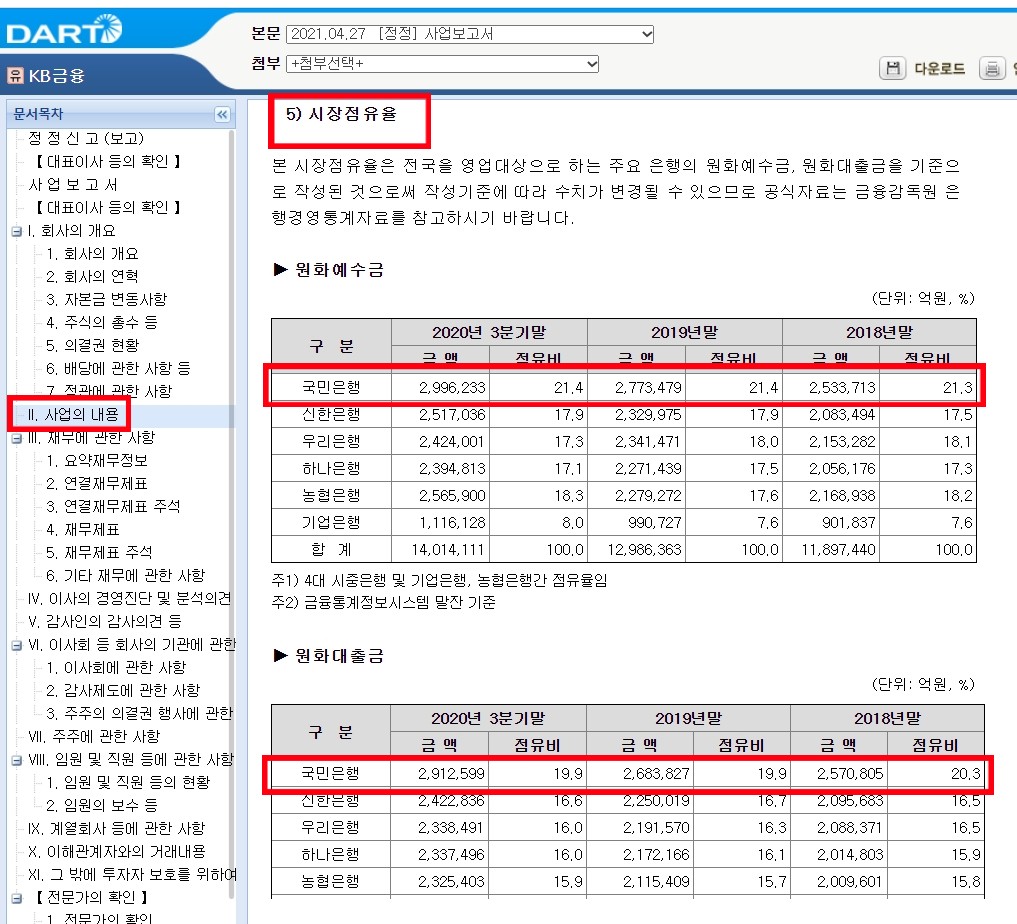Click 하나은행 loan value 2,337,496

click(x=451, y=855)
